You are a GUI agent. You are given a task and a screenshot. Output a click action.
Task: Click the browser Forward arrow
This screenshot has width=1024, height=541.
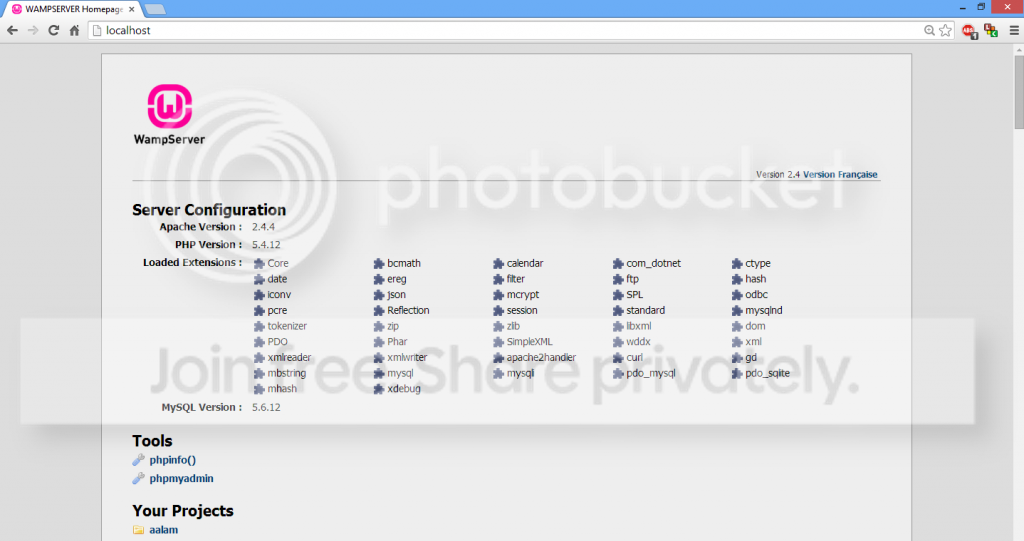pos(33,30)
